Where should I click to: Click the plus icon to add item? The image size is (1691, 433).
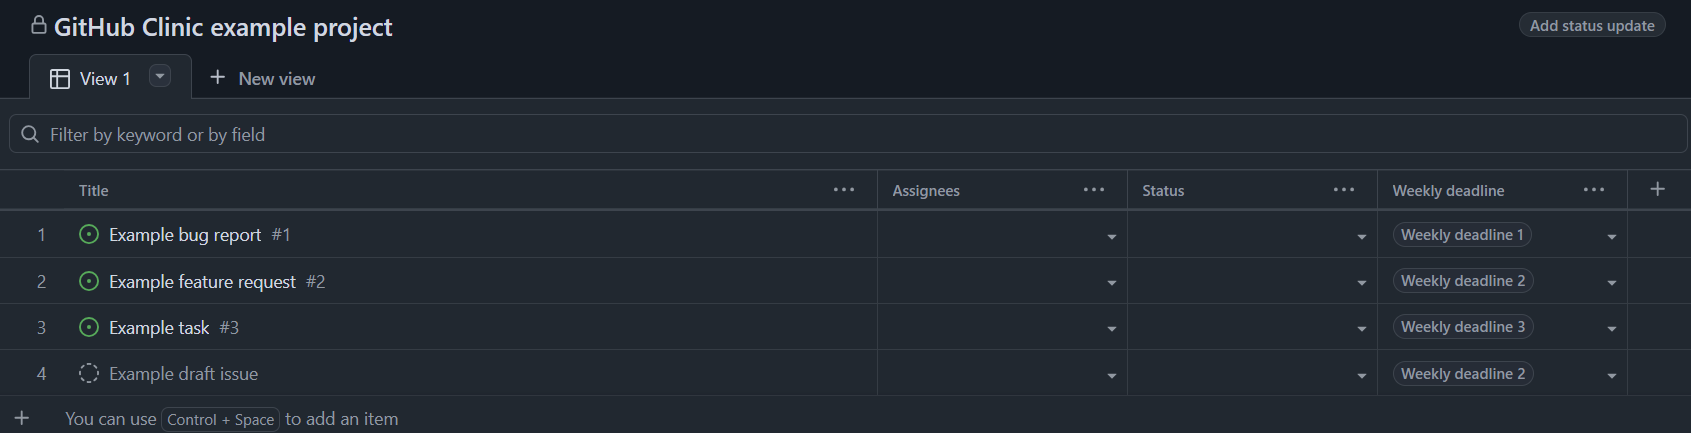[x=22, y=418]
